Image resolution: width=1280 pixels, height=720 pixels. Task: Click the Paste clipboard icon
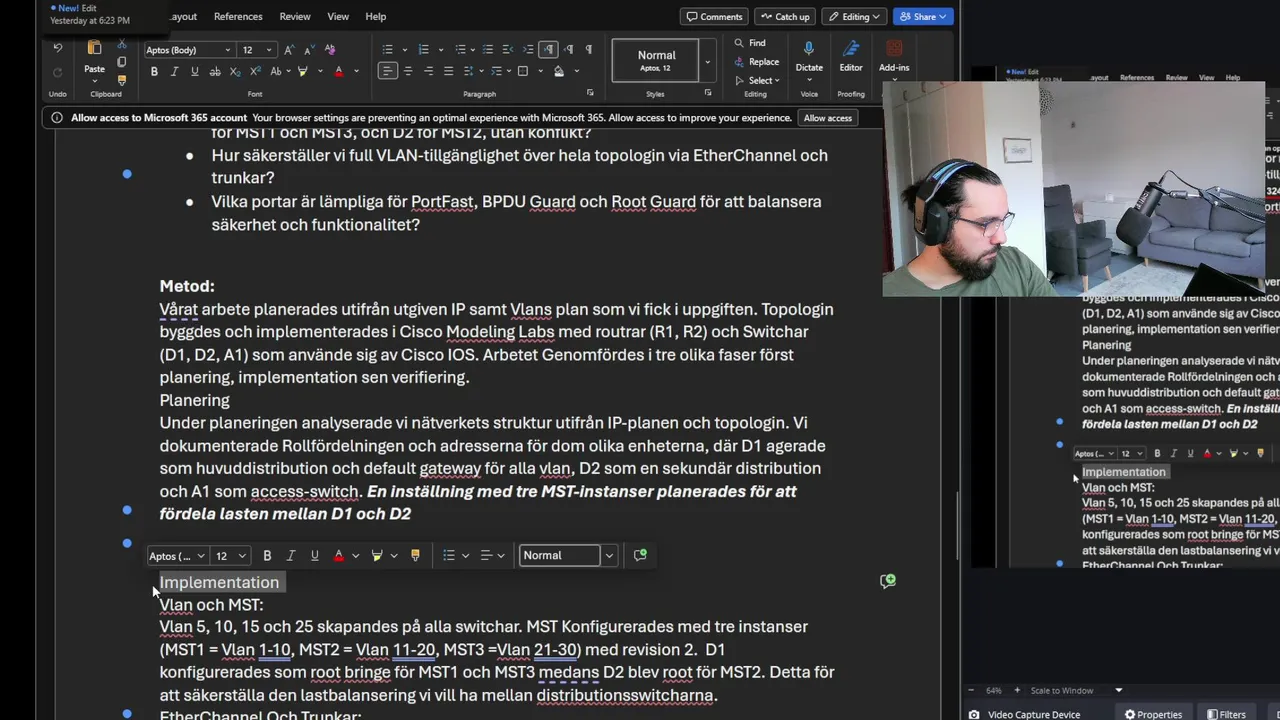(x=94, y=49)
